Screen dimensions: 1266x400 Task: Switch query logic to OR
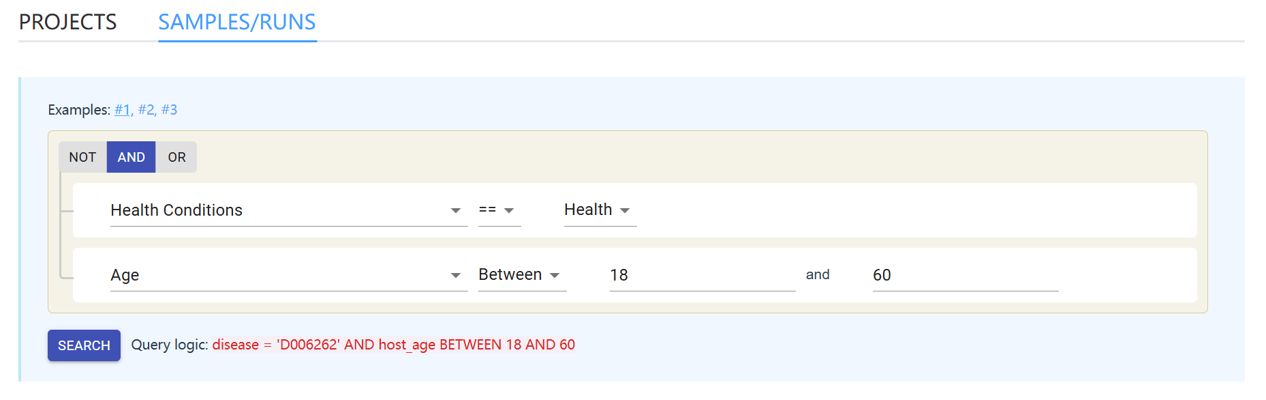click(176, 157)
